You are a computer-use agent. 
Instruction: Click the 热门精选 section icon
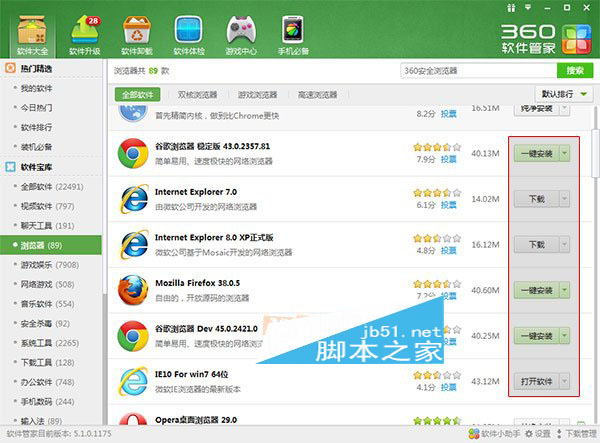[10, 68]
